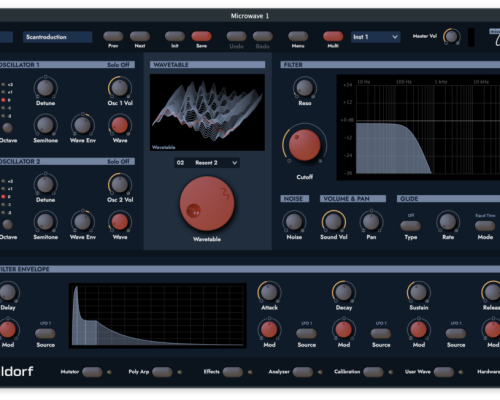Click the Oscillator 1 Wave Env knob

point(83,125)
